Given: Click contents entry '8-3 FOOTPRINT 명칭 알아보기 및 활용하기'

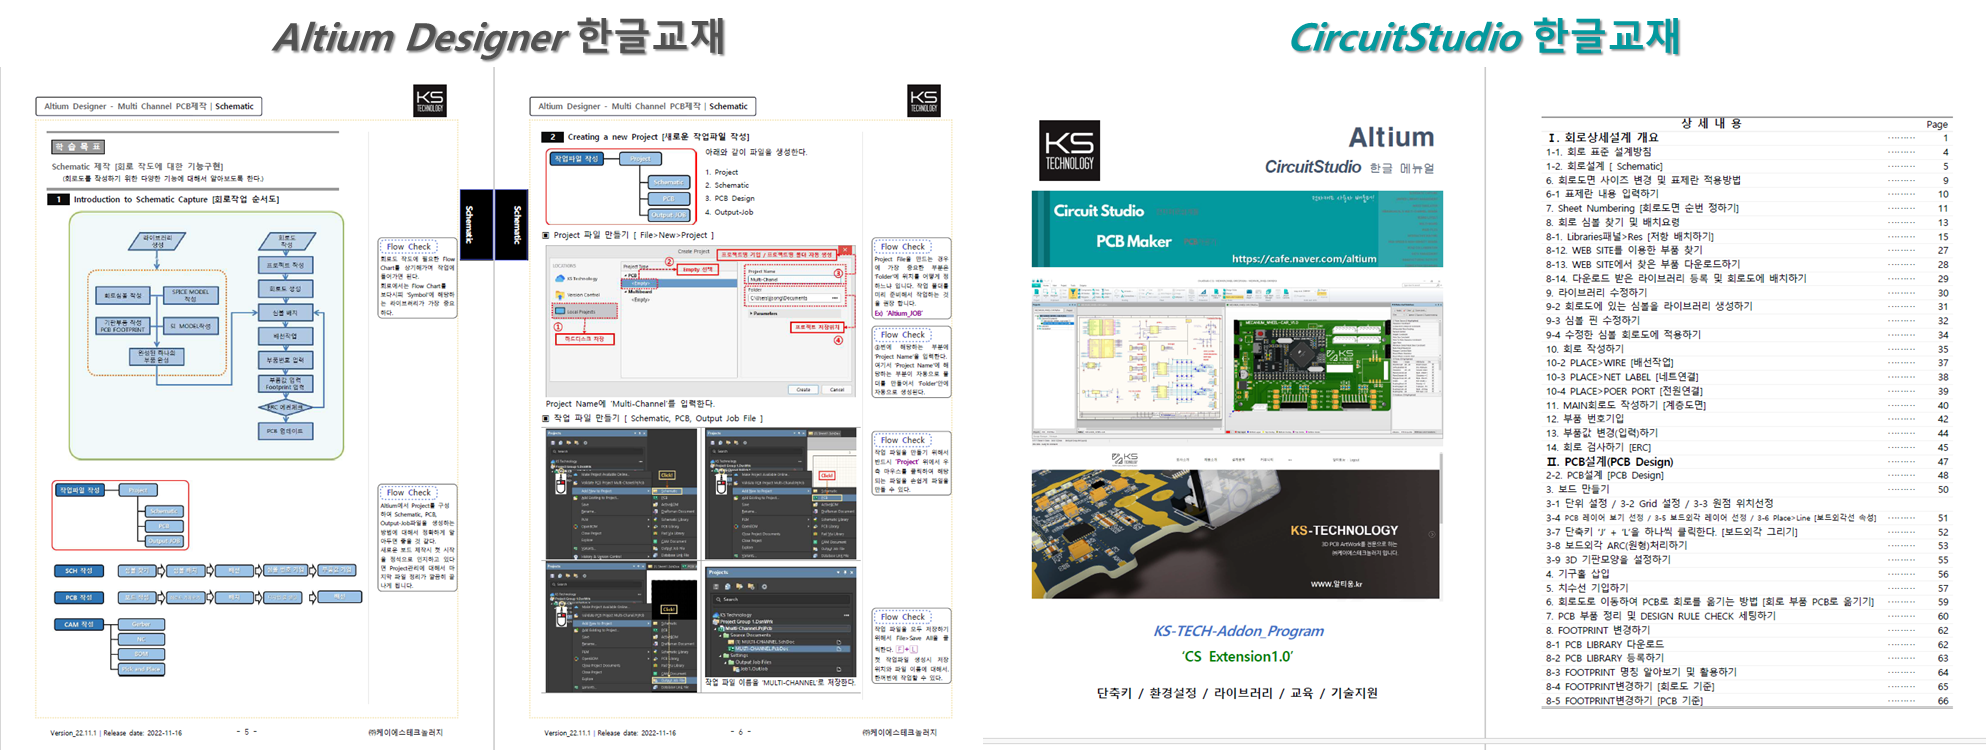Looking at the screenshot, I should pyautogui.click(x=1641, y=672).
